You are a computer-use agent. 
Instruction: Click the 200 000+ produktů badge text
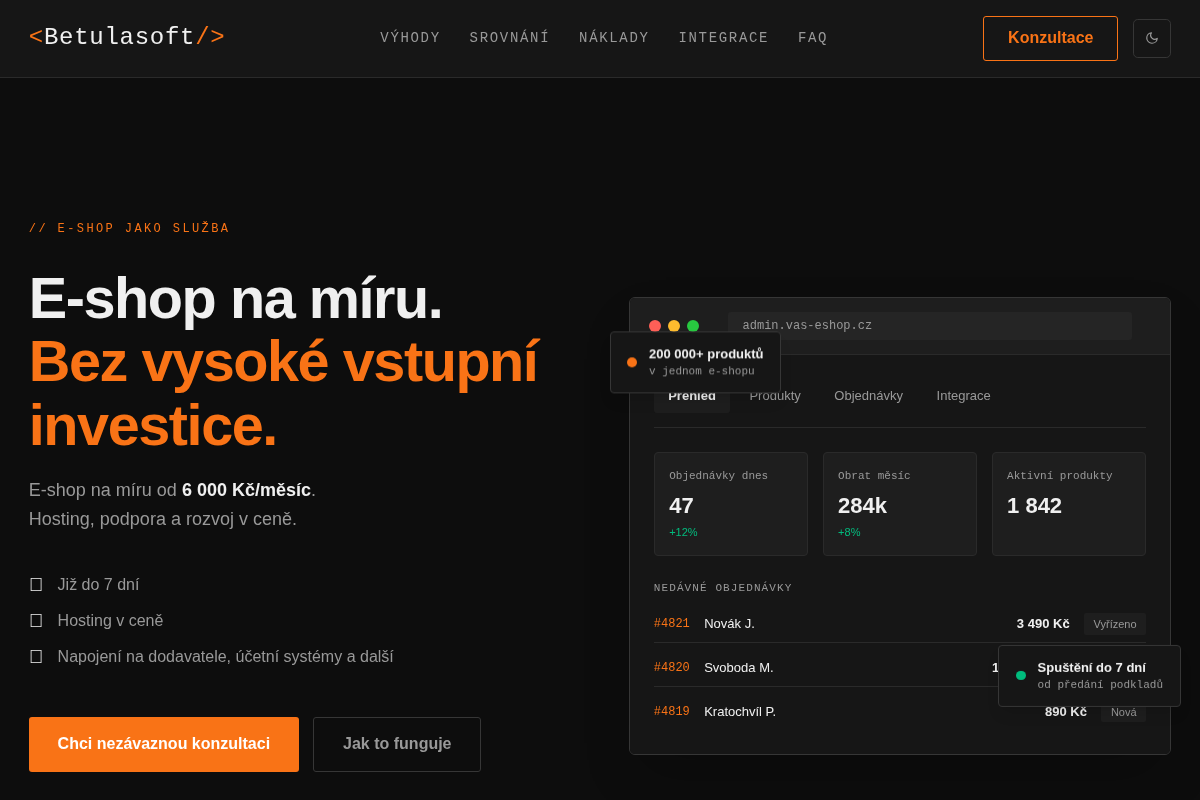[x=706, y=354]
